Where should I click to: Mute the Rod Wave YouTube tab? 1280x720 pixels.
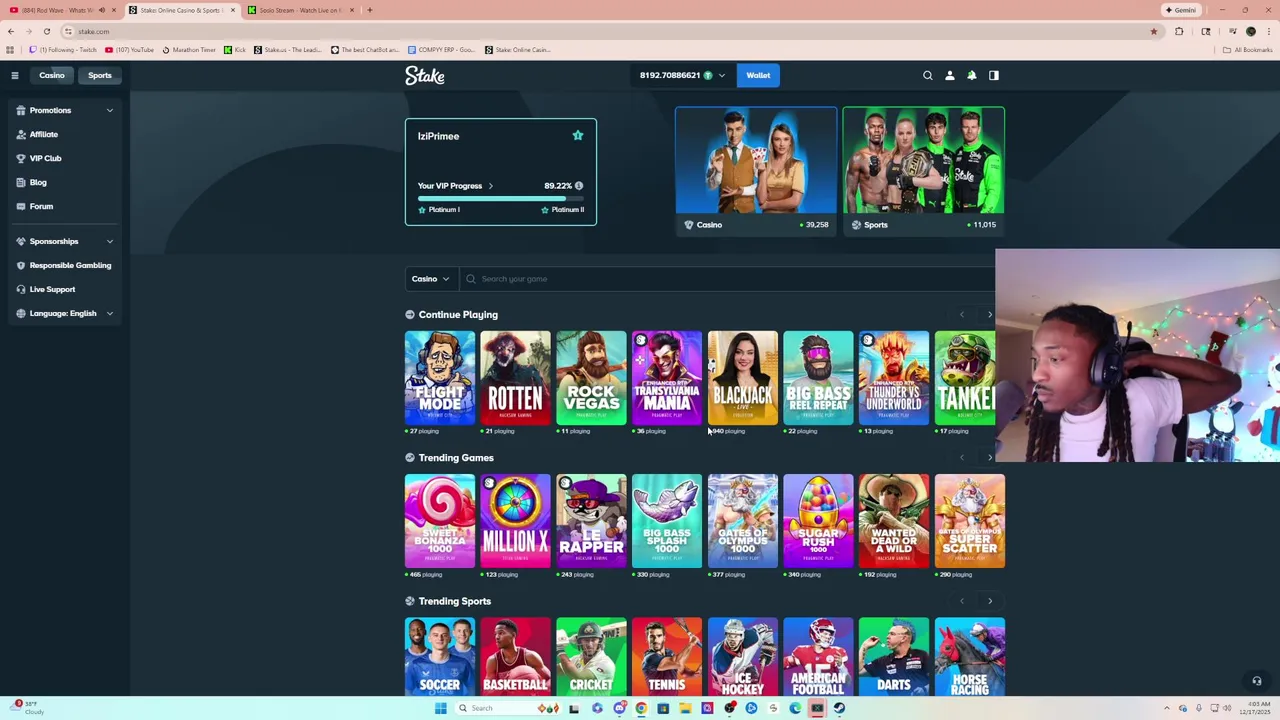tap(102, 10)
